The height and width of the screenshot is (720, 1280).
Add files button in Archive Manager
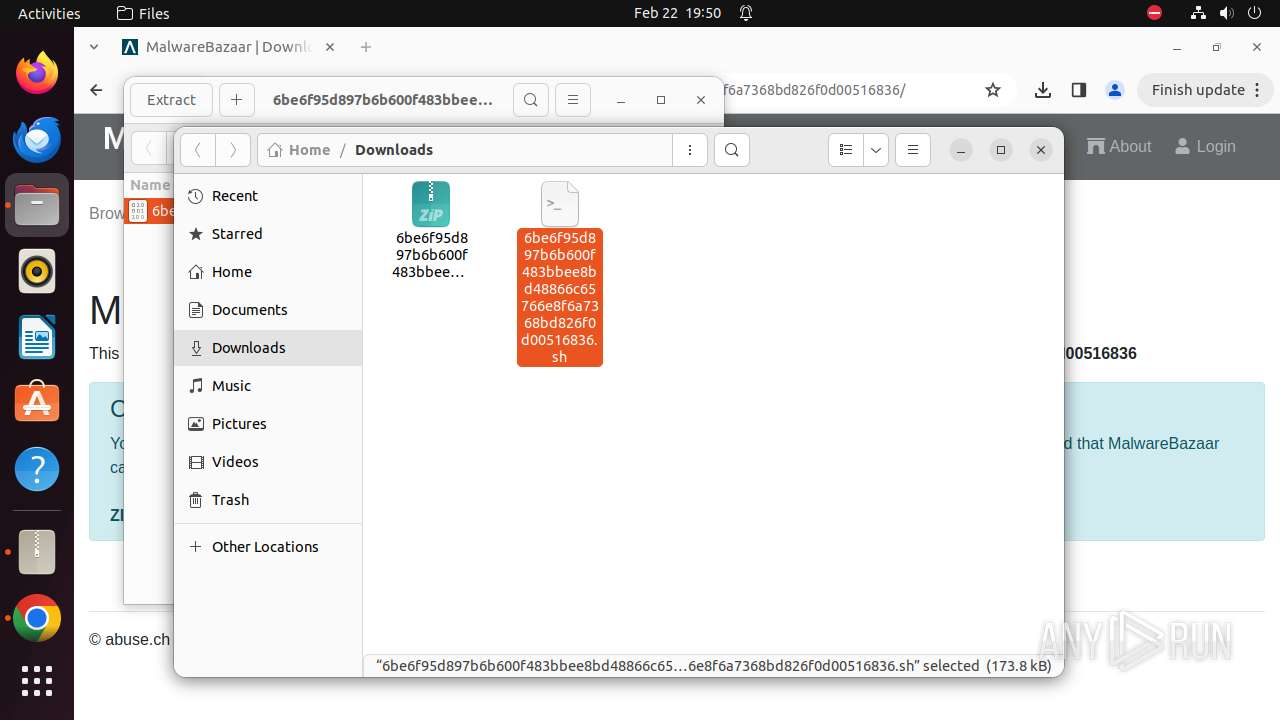click(x=236, y=100)
